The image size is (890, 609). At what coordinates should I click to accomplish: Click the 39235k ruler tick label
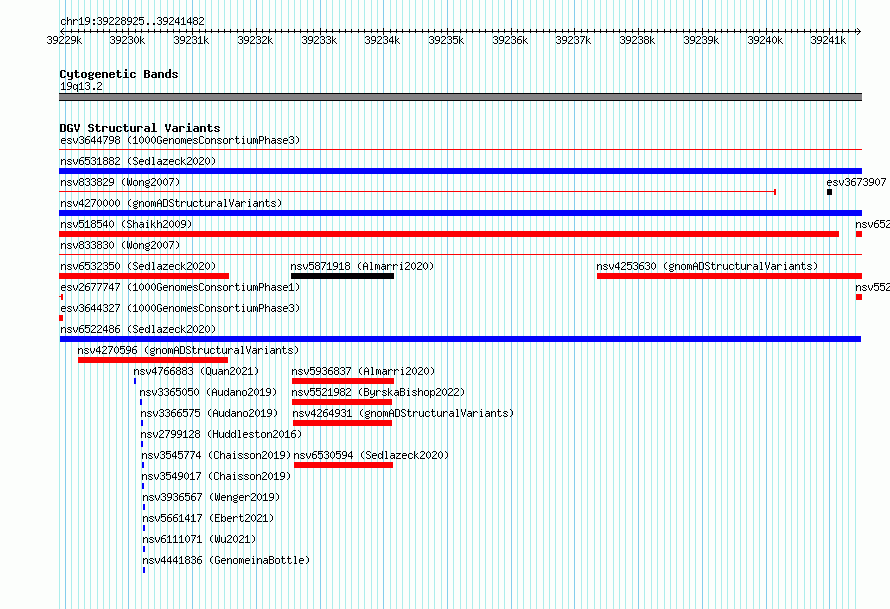click(x=446, y=41)
